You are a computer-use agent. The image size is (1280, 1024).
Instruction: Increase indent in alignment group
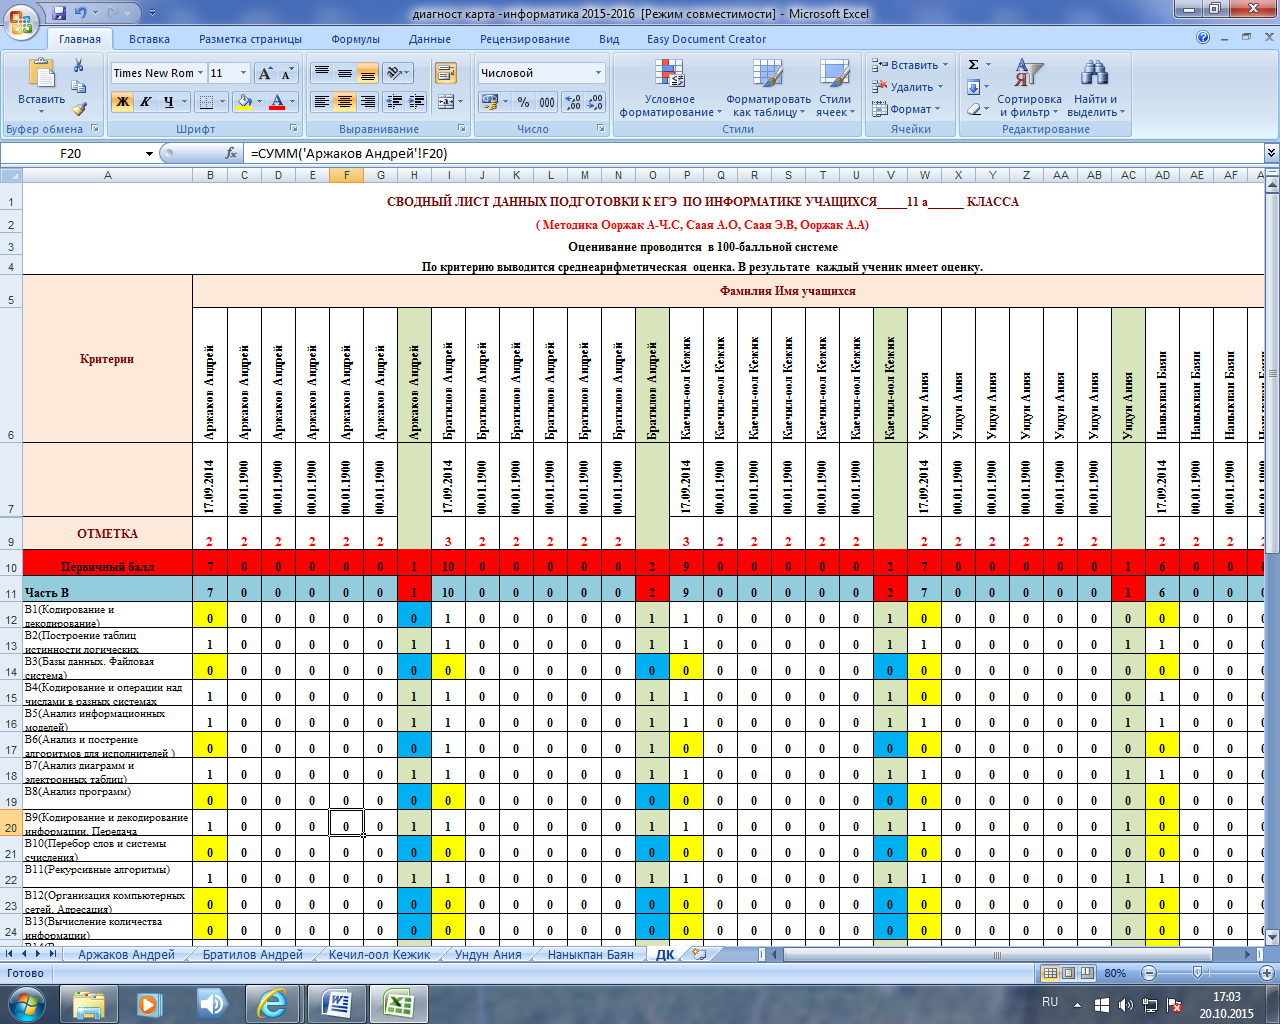pos(417,101)
